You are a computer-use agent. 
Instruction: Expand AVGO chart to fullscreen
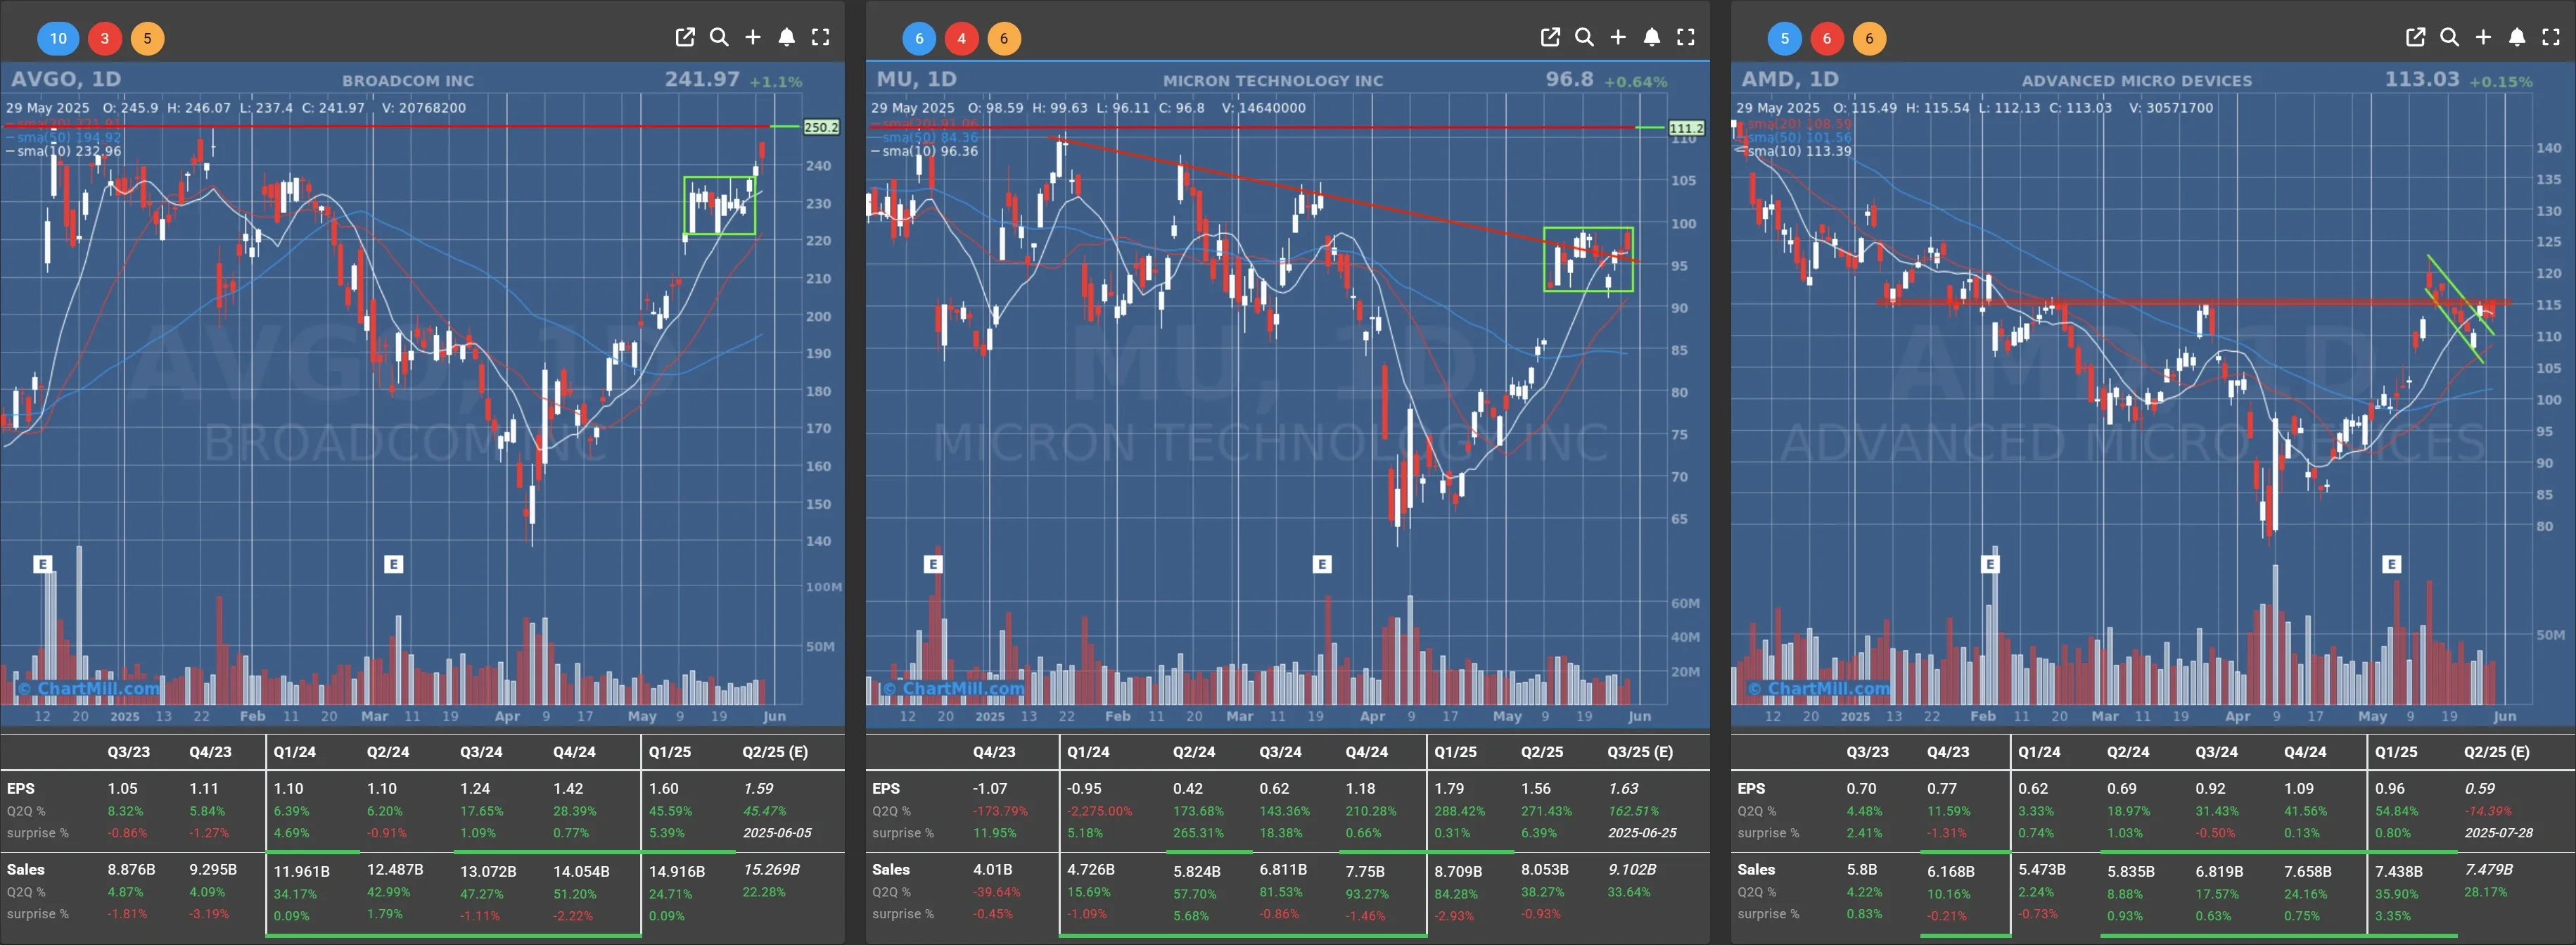[x=821, y=37]
